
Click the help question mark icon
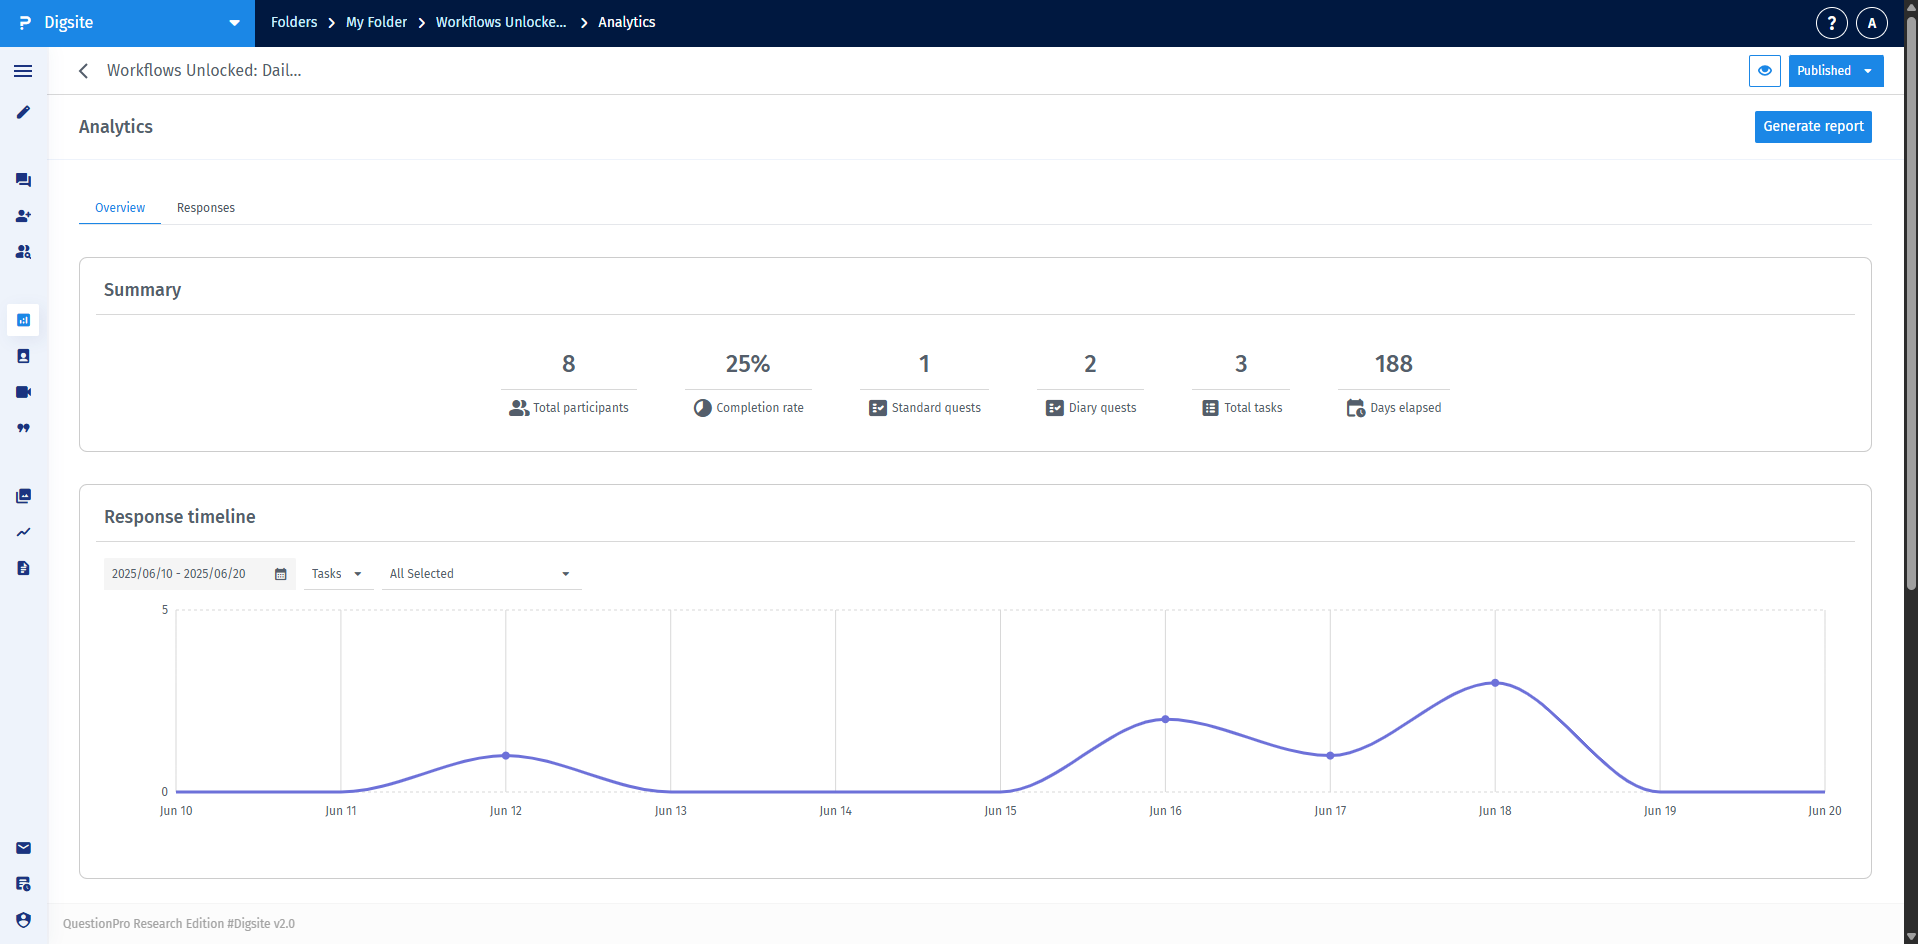[x=1831, y=22]
